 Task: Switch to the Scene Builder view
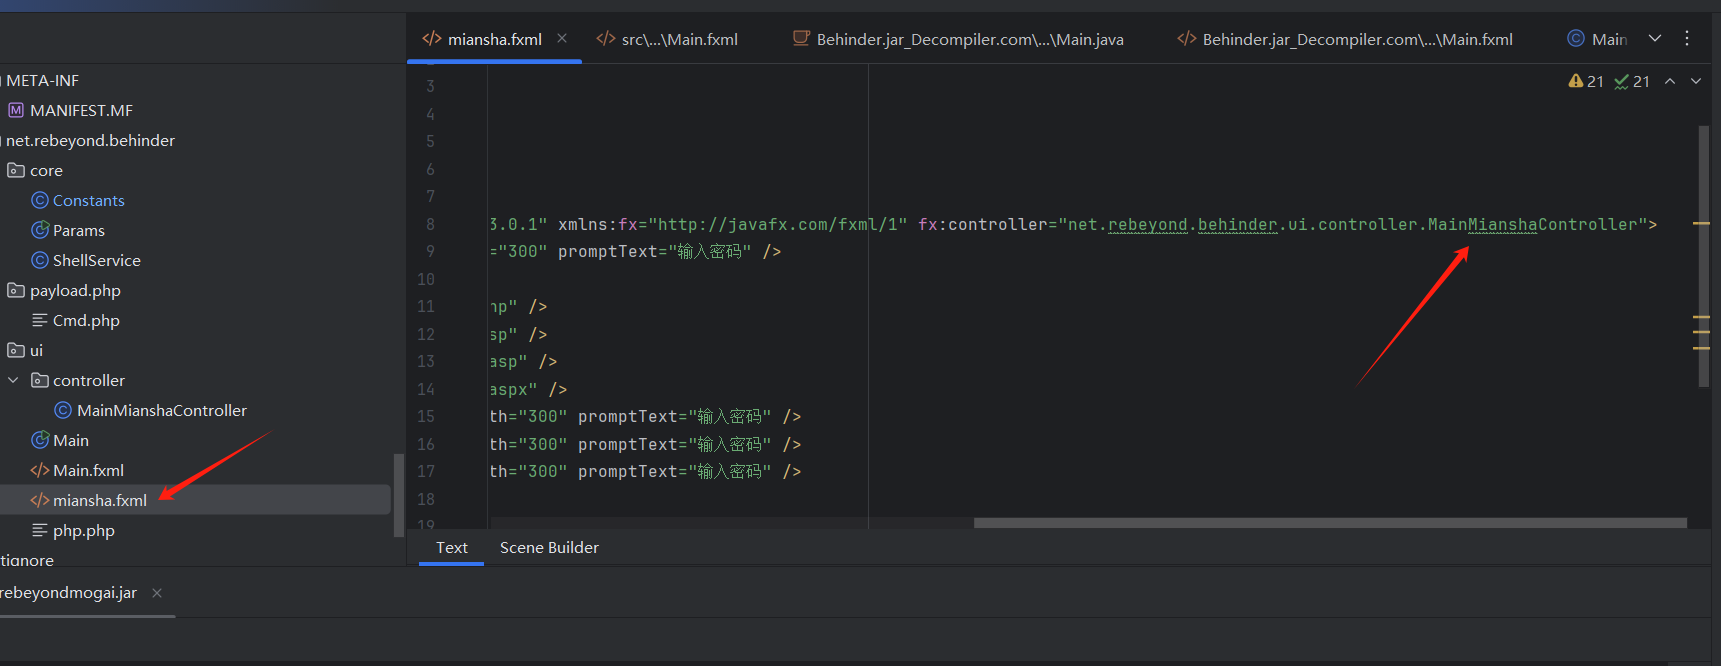tap(549, 547)
